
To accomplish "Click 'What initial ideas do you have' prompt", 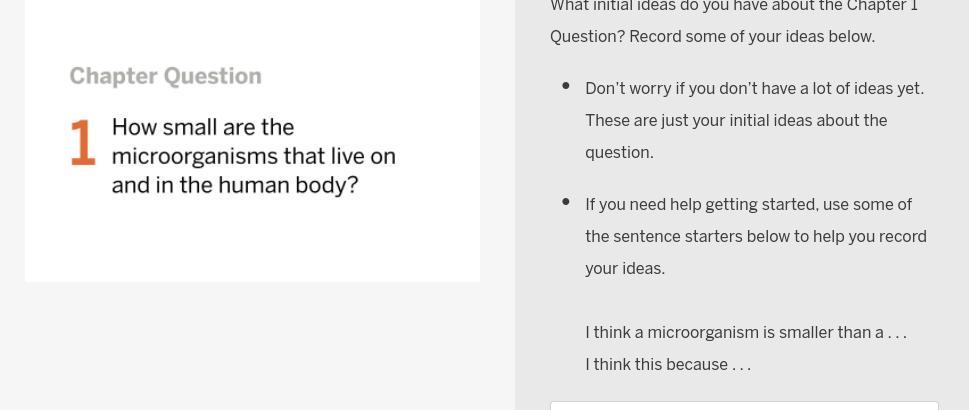I will click(734, 7).
